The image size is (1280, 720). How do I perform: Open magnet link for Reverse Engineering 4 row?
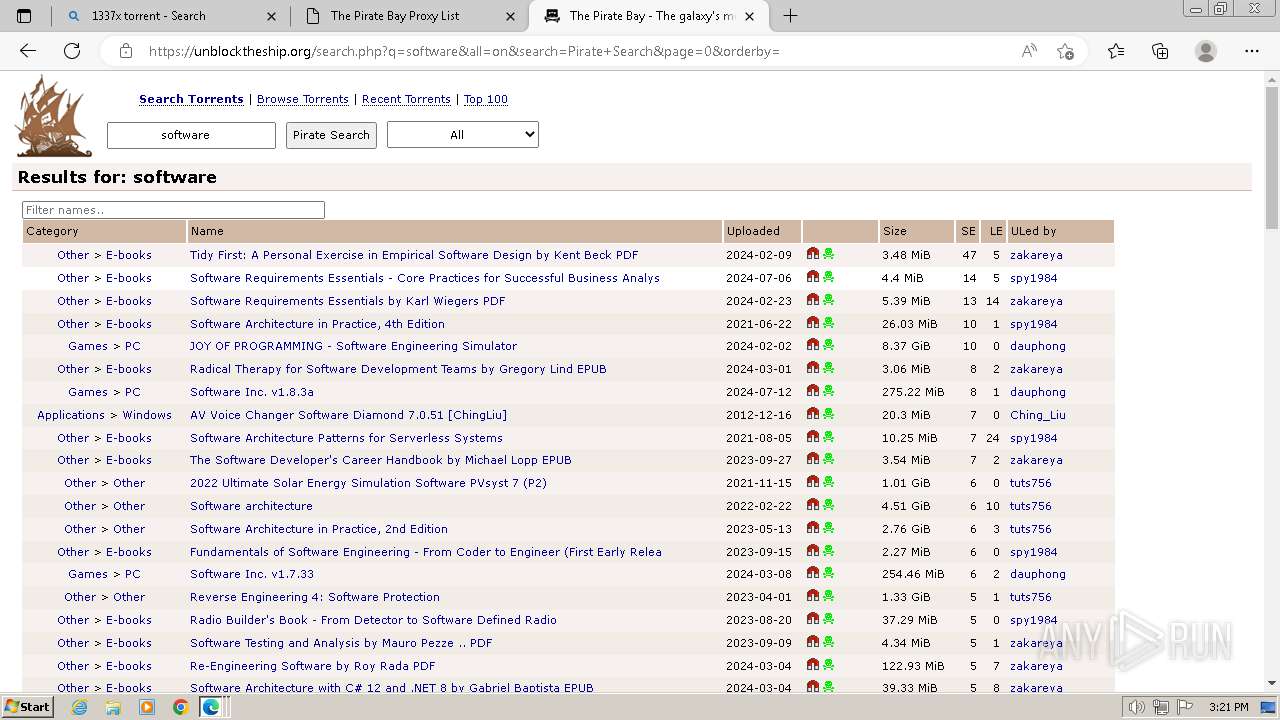pos(813,596)
